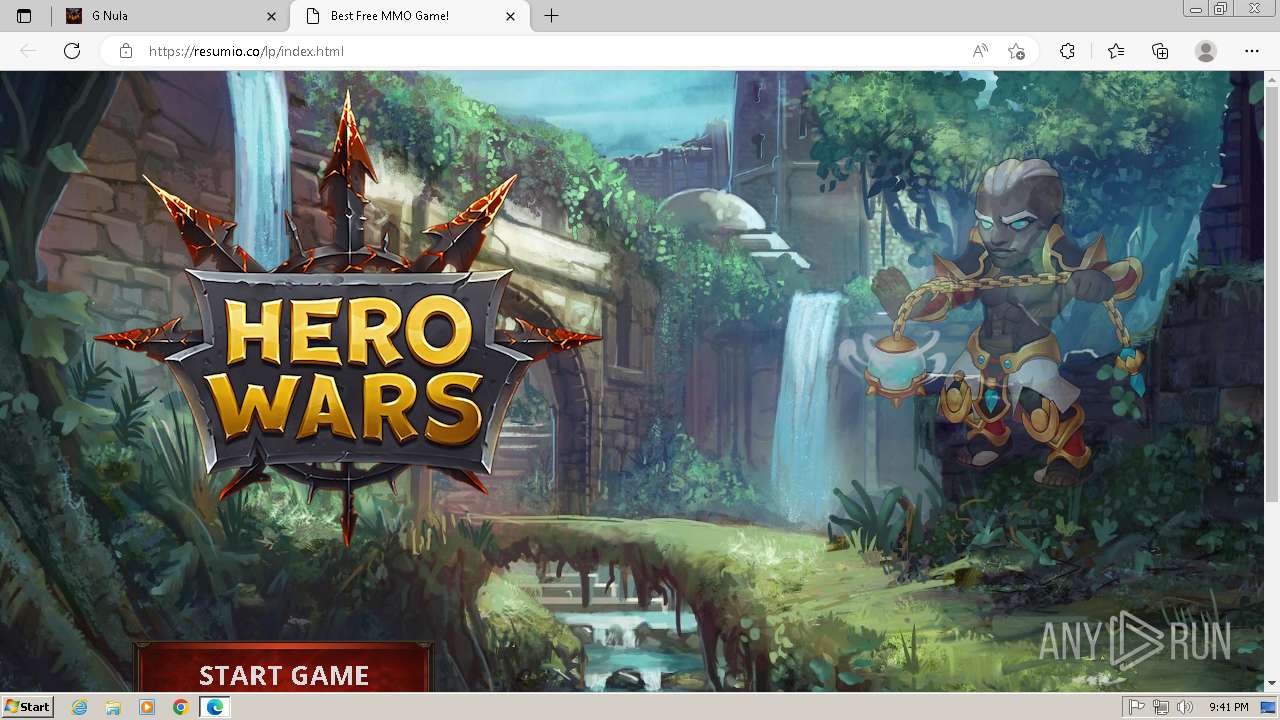Open Windows Media Player from taskbar
This screenshot has width=1280, height=720.
point(147,707)
